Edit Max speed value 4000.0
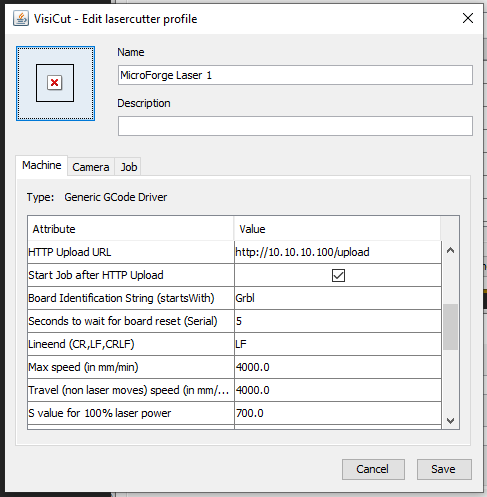This screenshot has width=487, height=497. click(x=338, y=367)
